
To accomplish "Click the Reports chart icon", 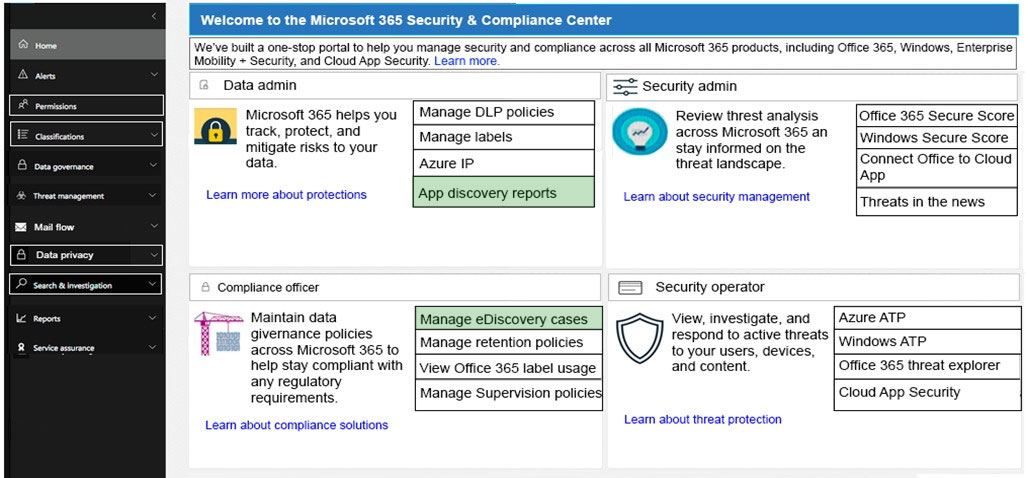I will pos(22,318).
